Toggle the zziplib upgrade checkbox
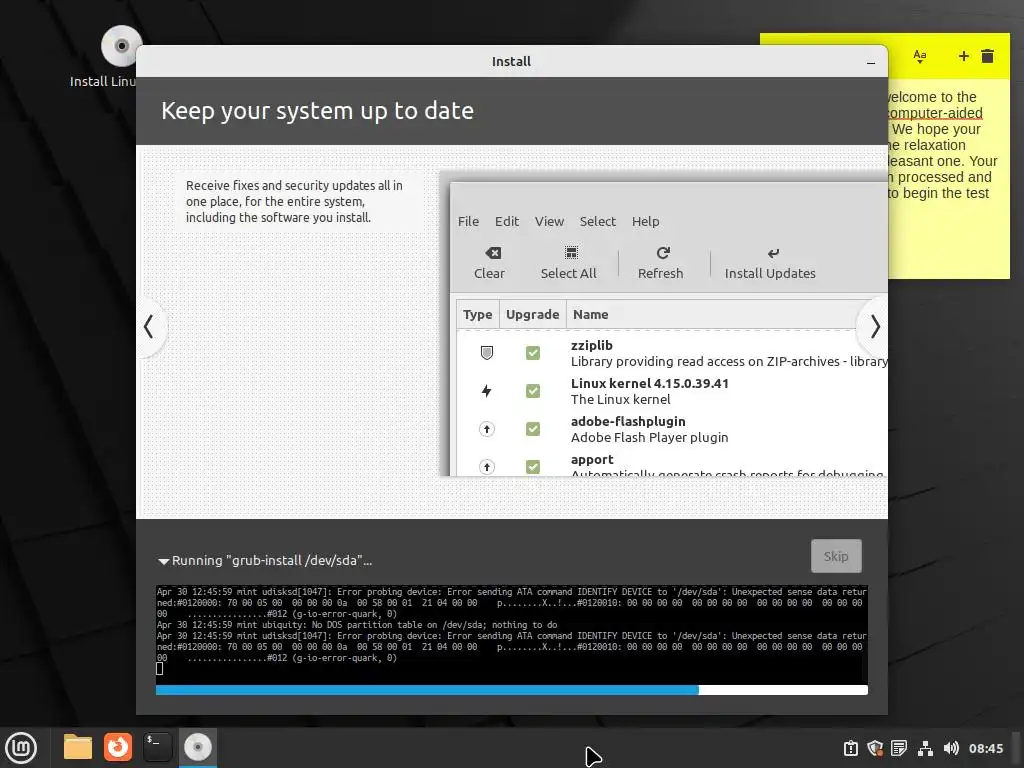Viewport: 1024px width, 768px height. click(533, 353)
